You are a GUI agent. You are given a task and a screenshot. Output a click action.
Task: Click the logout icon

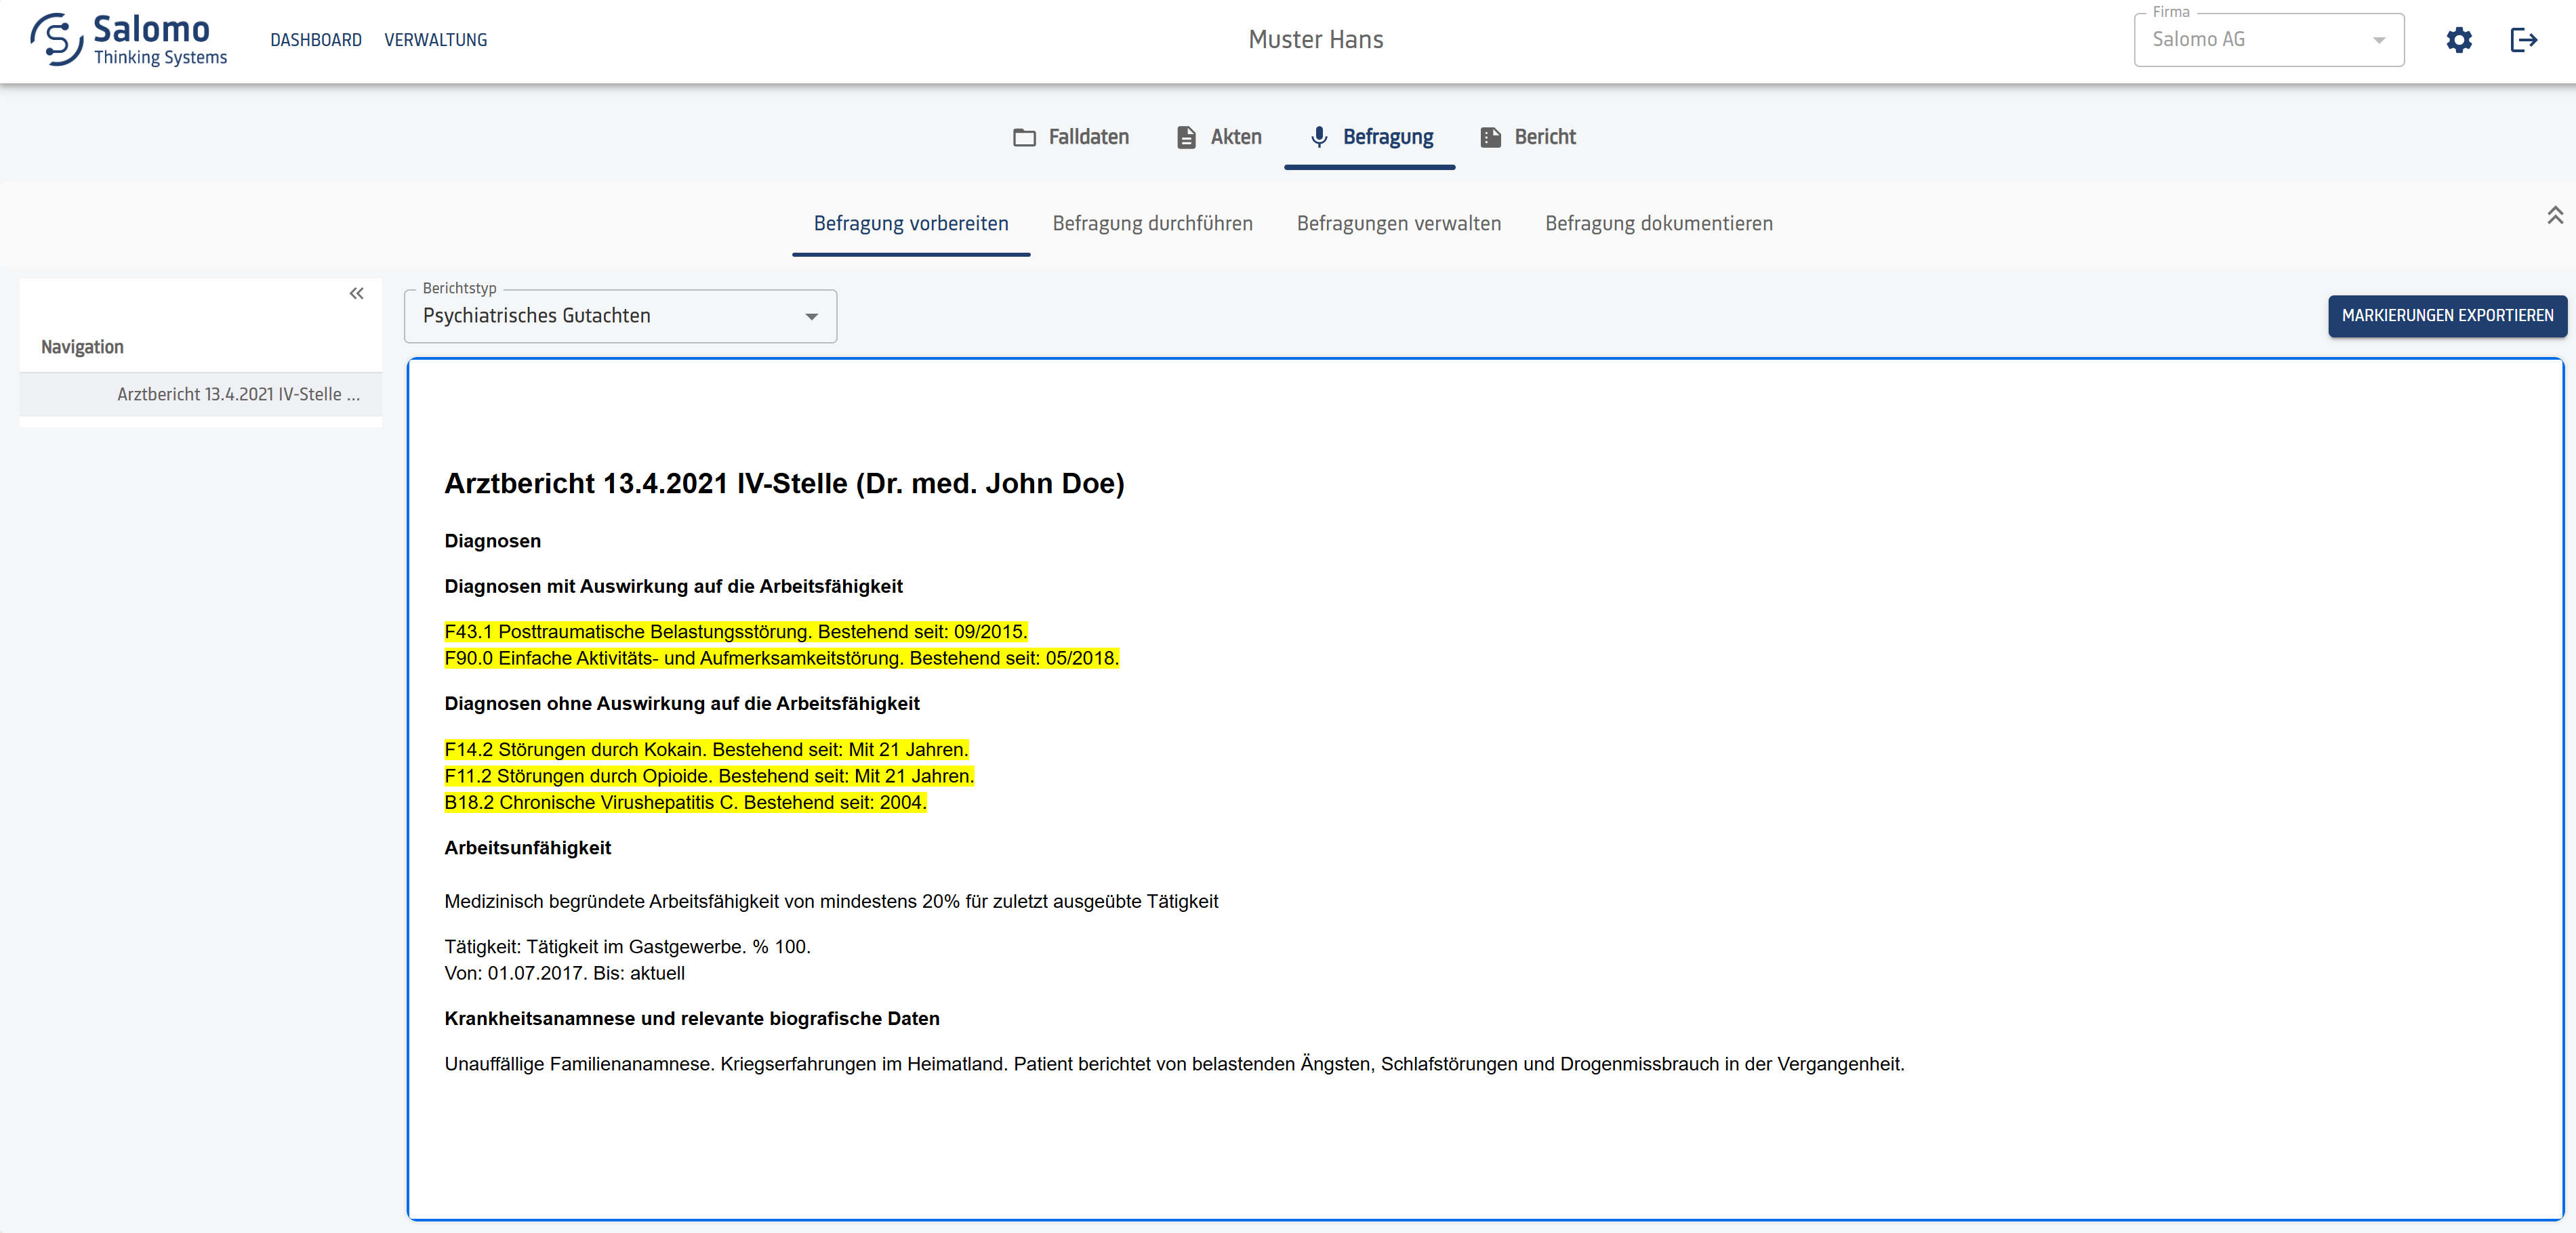2524,40
